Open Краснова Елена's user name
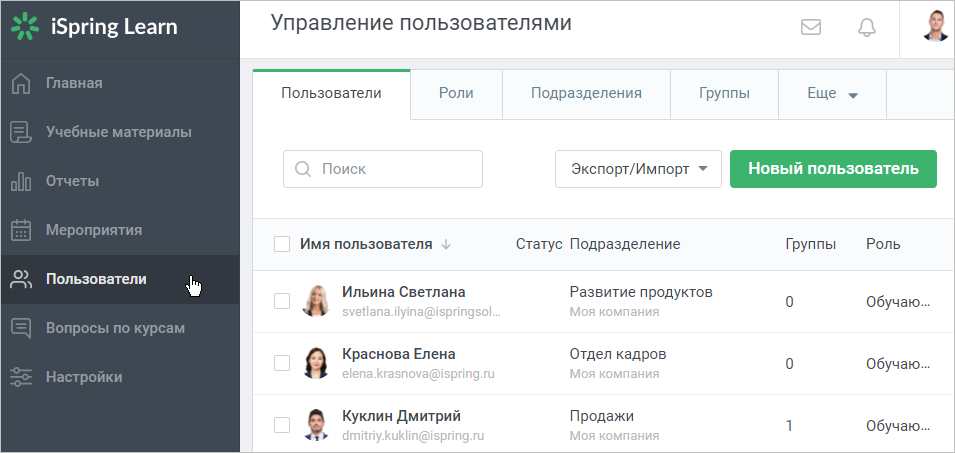955x453 pixels. [x=398, y=354]
